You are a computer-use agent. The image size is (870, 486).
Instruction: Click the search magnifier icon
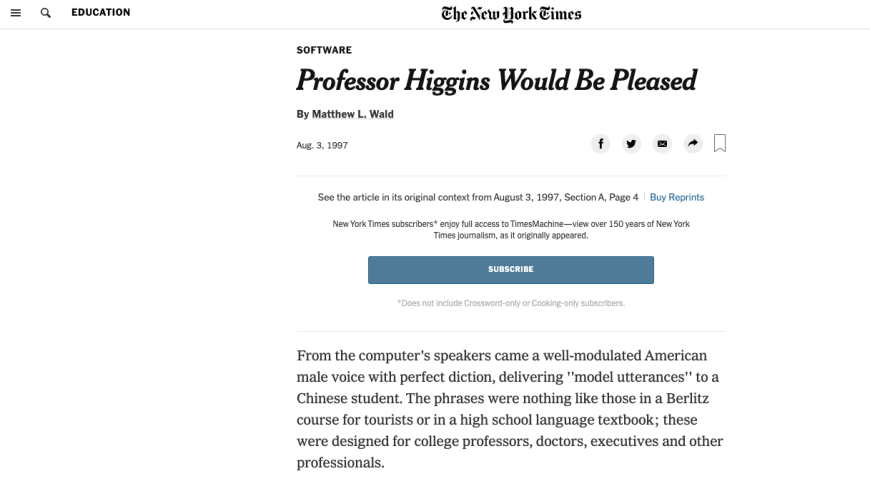tap(45, 13)
